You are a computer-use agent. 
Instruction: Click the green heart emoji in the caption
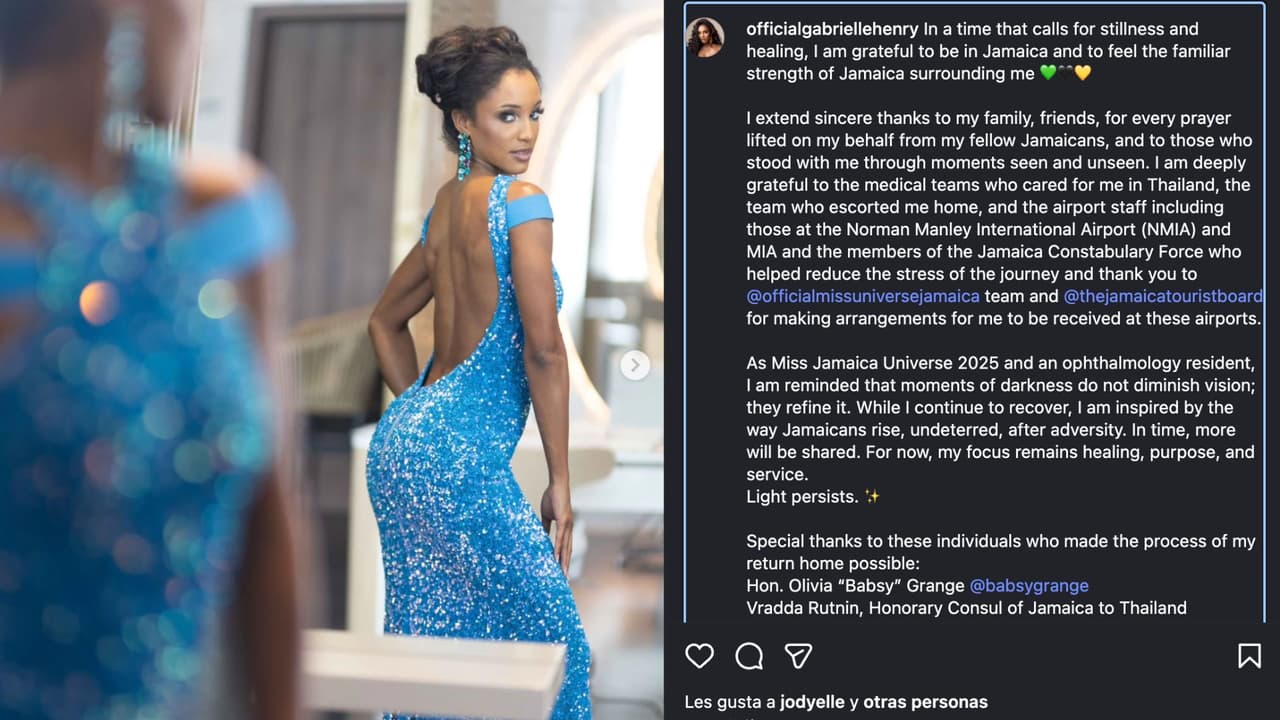coord(1048,73)
